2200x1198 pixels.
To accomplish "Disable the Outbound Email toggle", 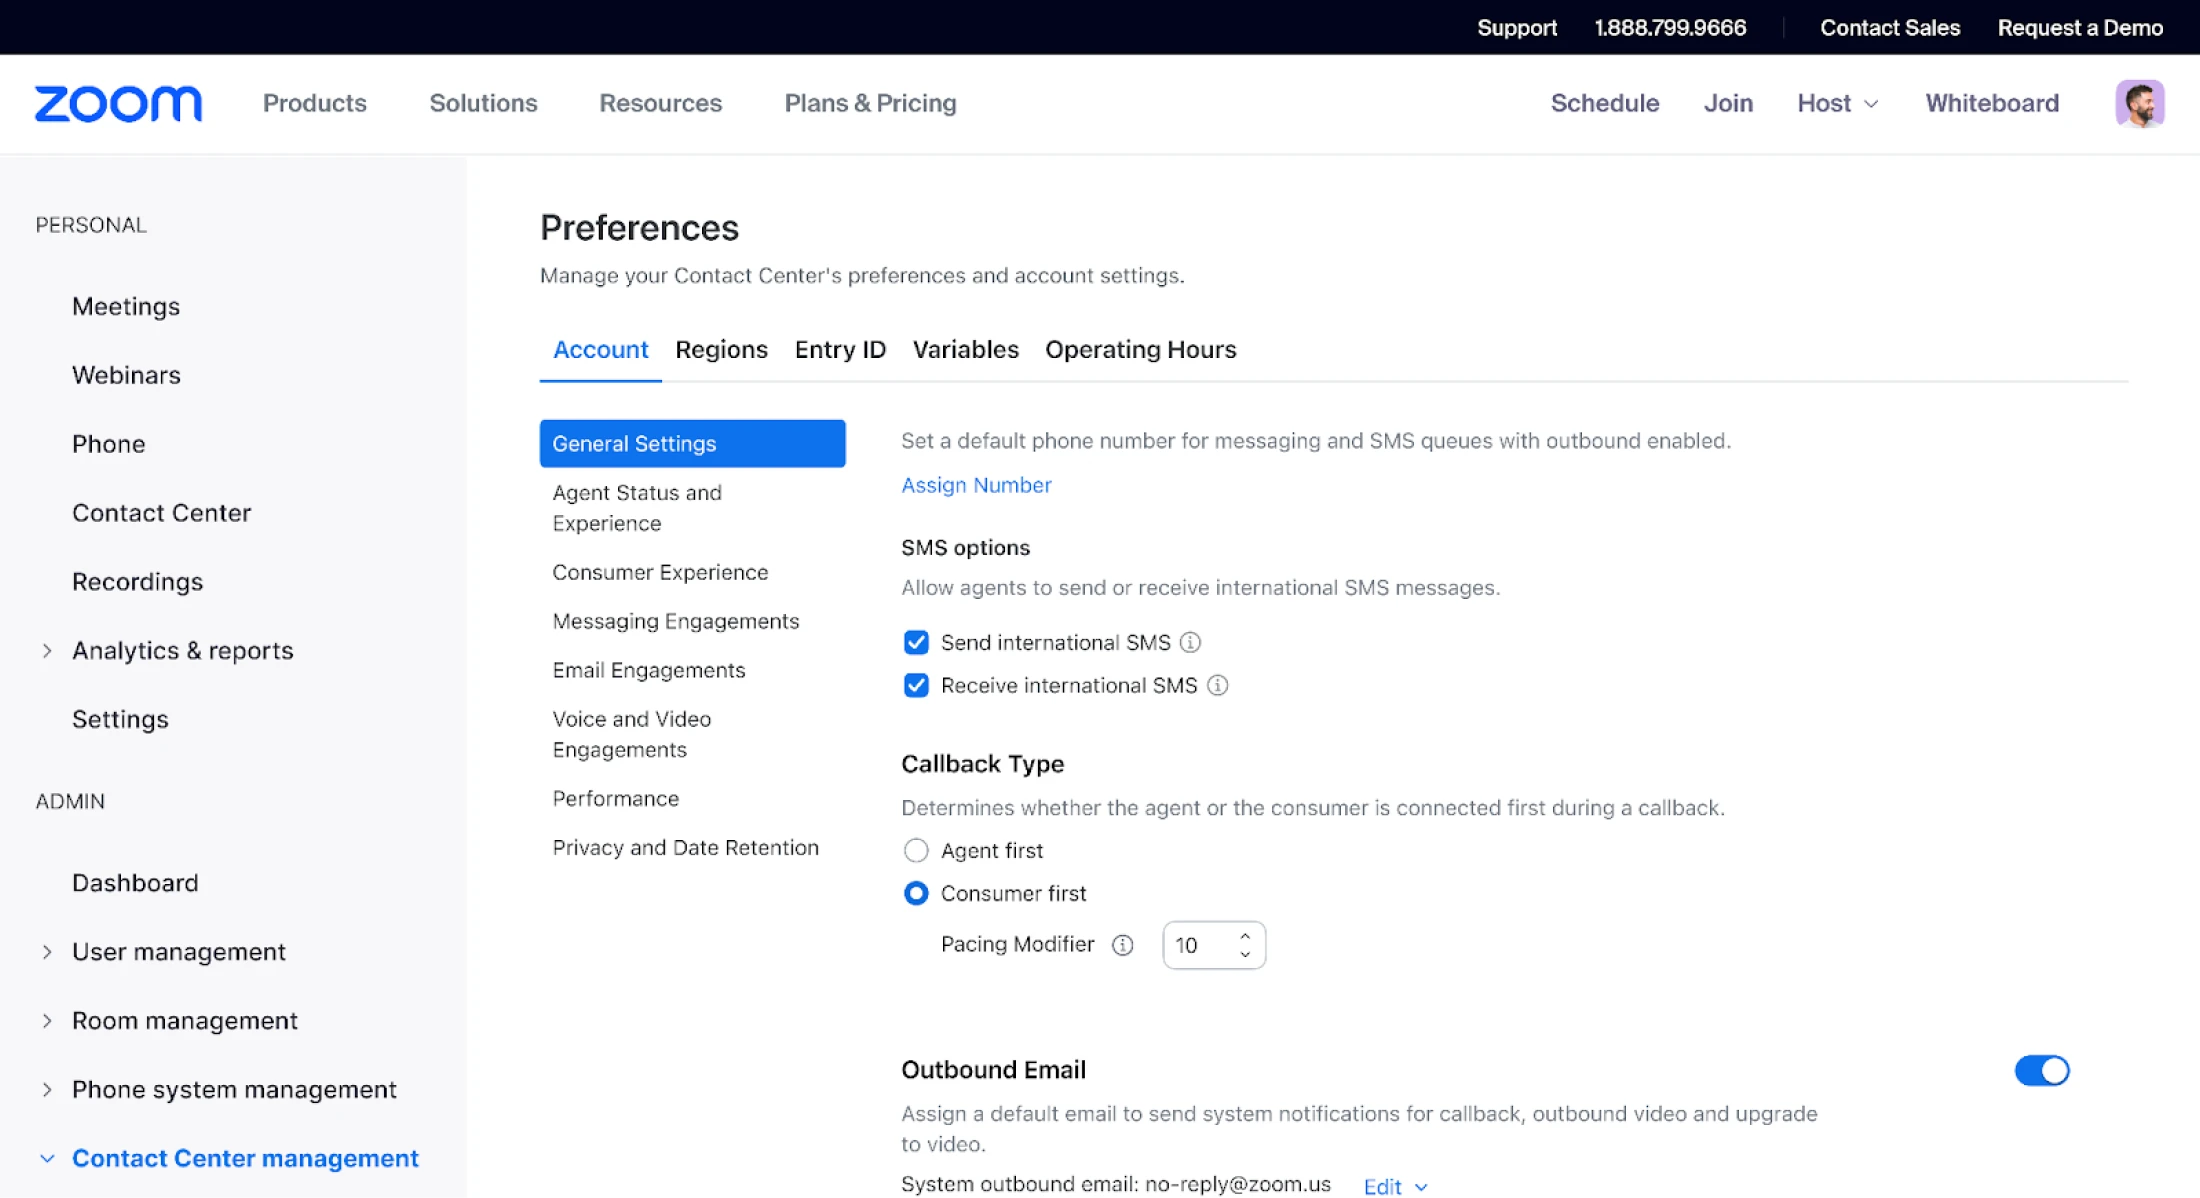I will 2041,1070.
